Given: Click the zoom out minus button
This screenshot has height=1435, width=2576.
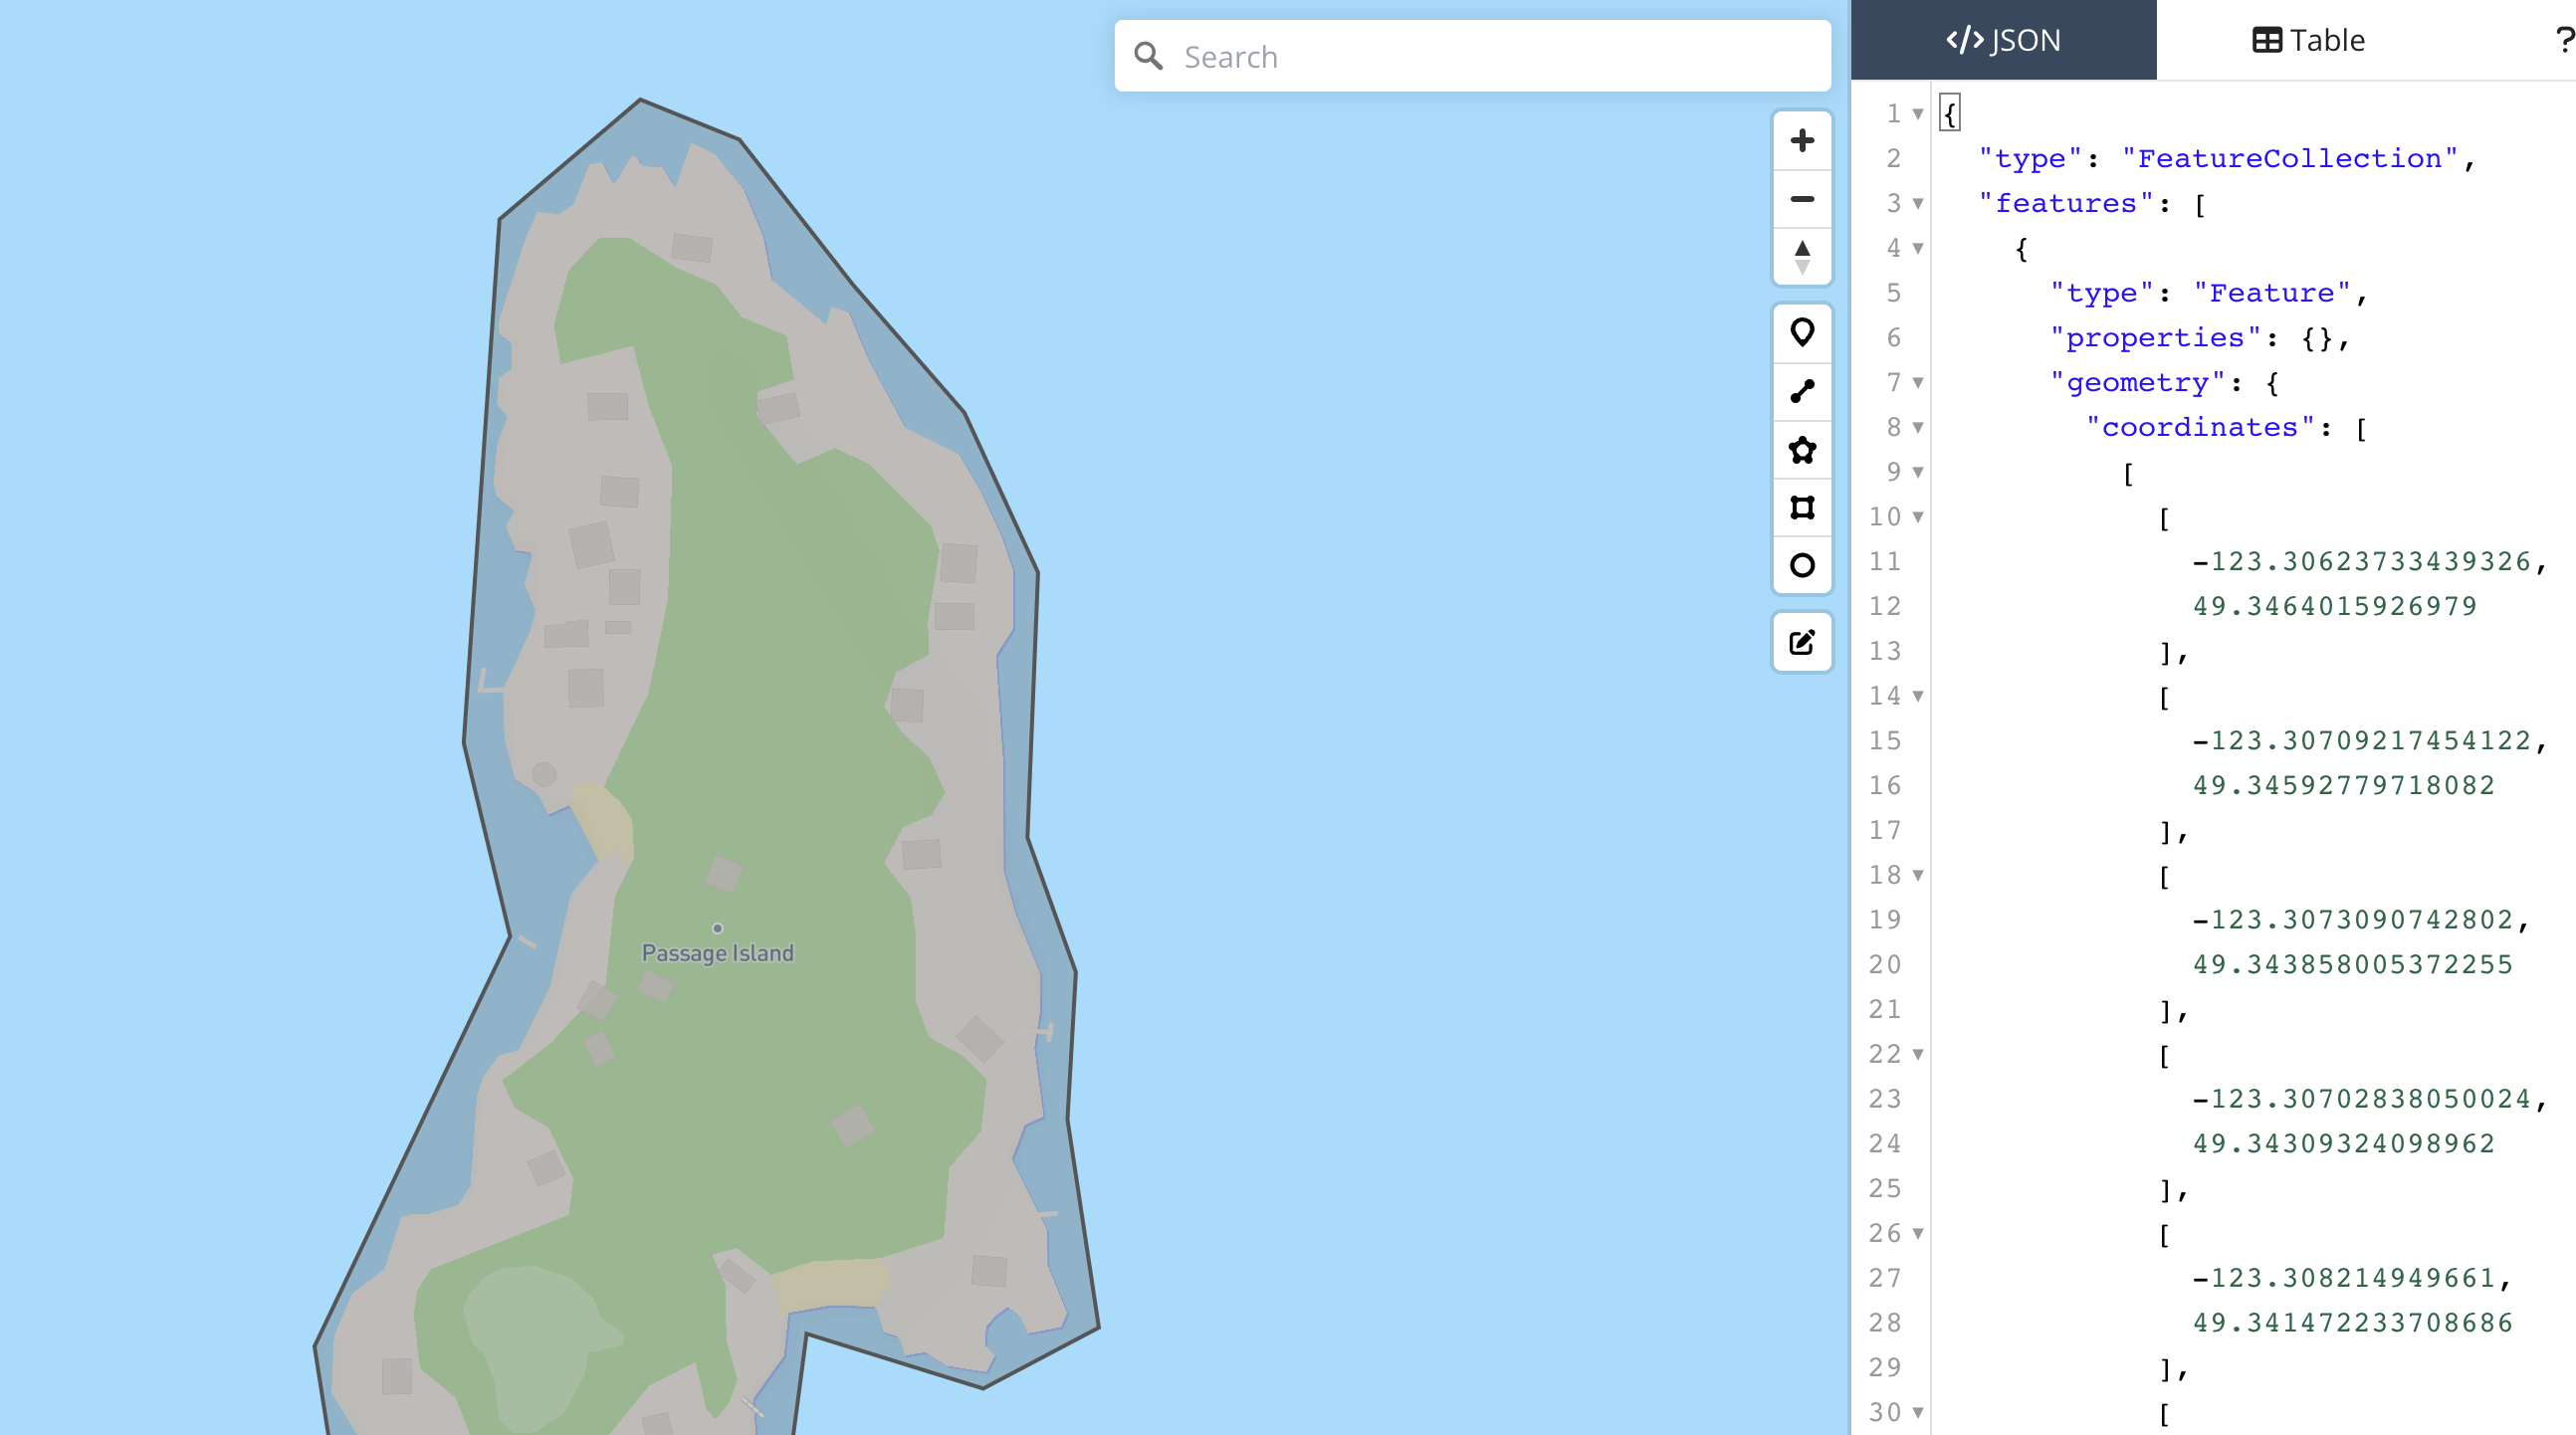Looking at the screenshot, I should pyautogui.click(x=1802, y=199).
